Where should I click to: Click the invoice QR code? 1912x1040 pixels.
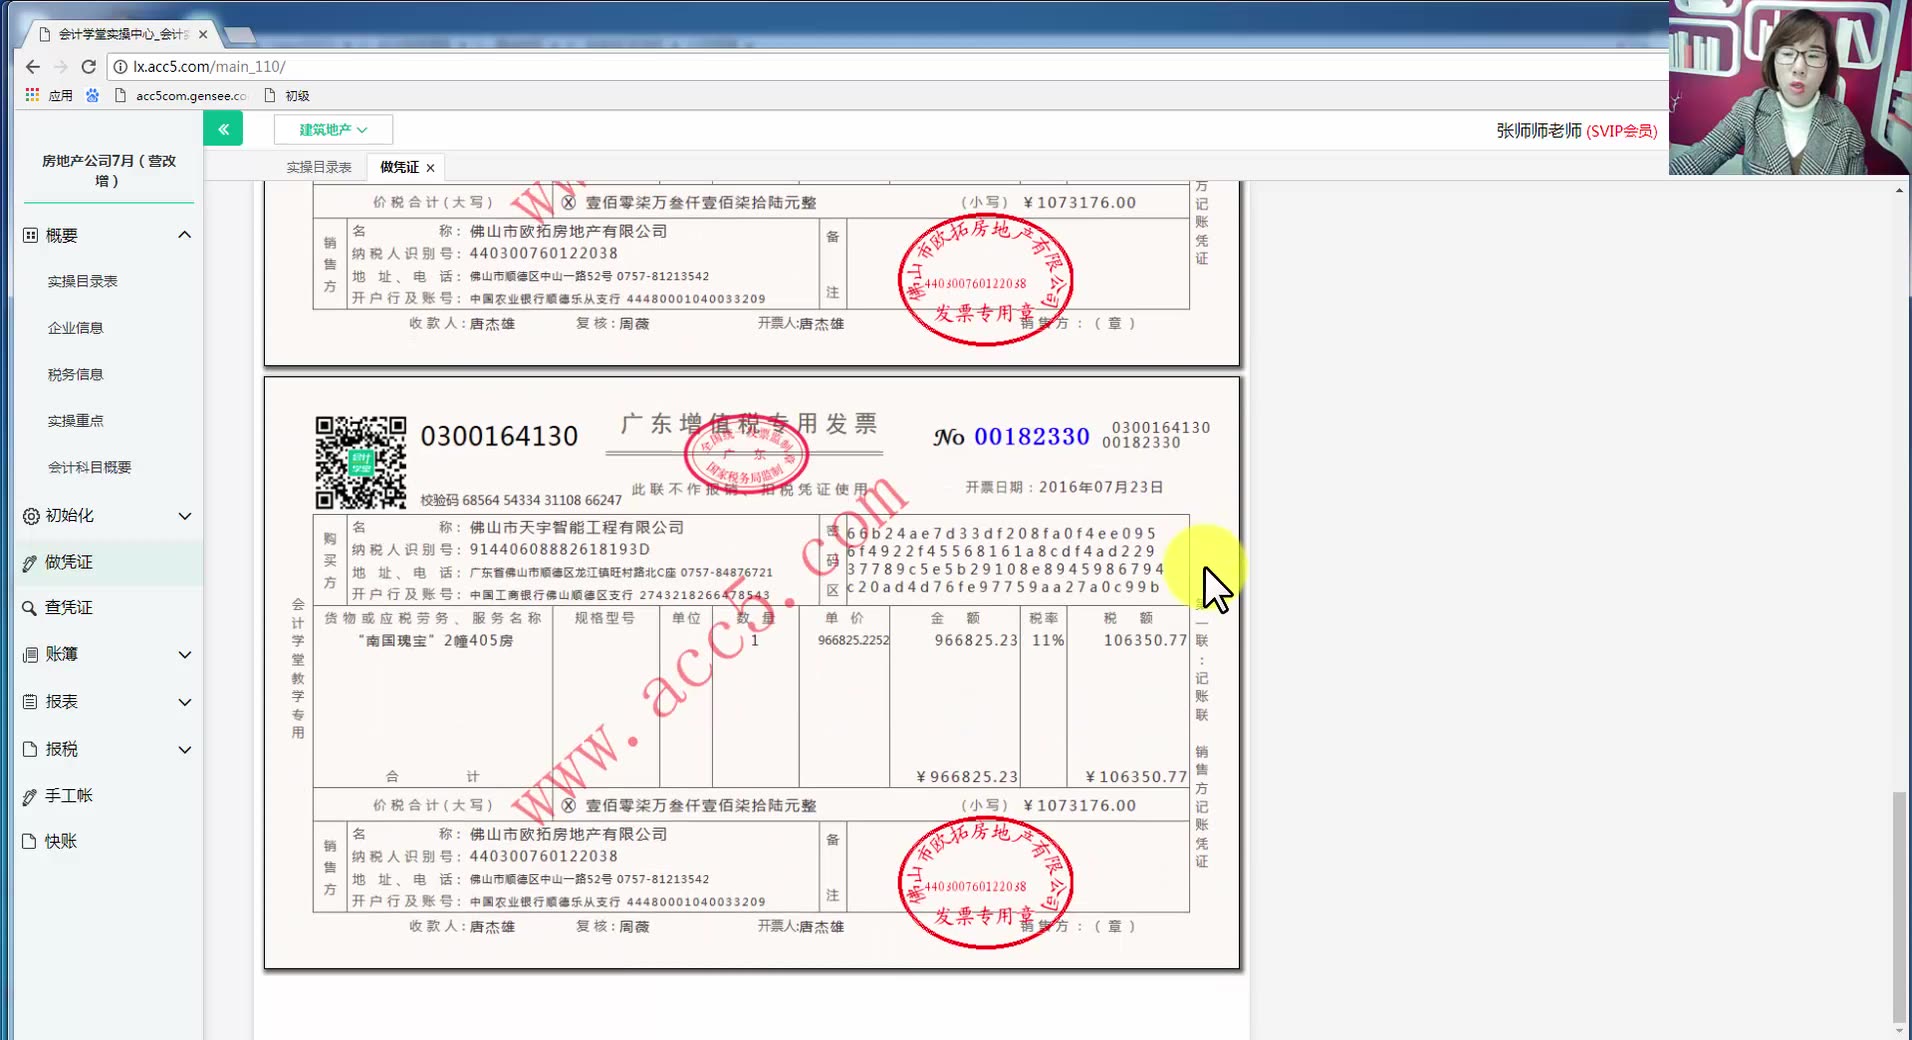point(361,462)
